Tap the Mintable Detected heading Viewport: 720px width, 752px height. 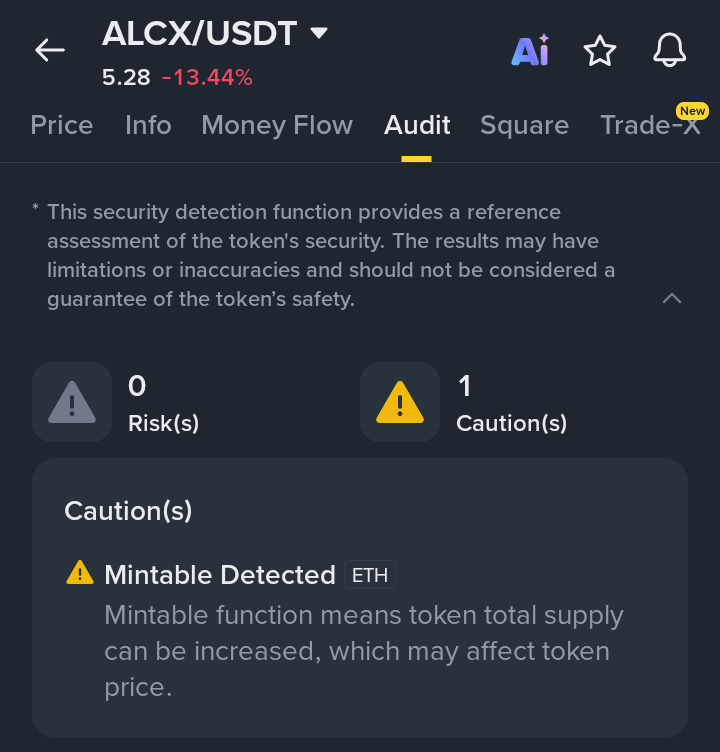(220, 575)
